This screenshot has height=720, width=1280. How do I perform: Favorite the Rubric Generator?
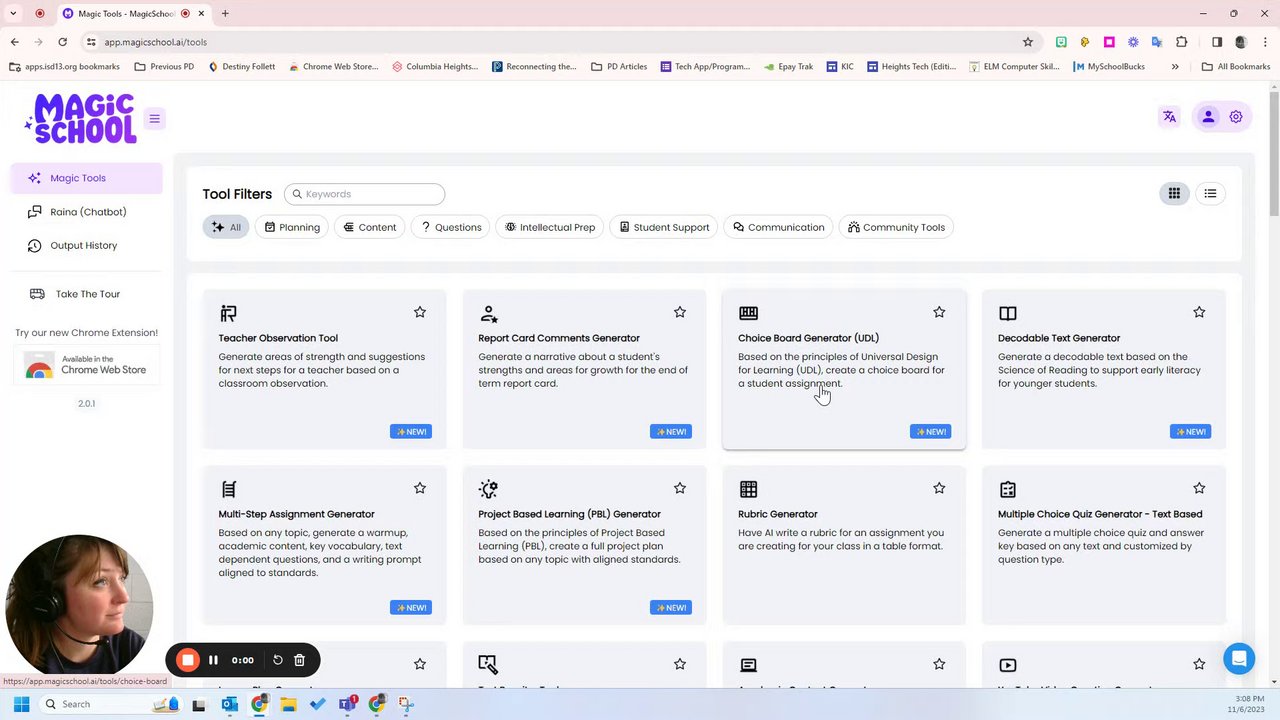pyautogui.click(x=939, y=488)
